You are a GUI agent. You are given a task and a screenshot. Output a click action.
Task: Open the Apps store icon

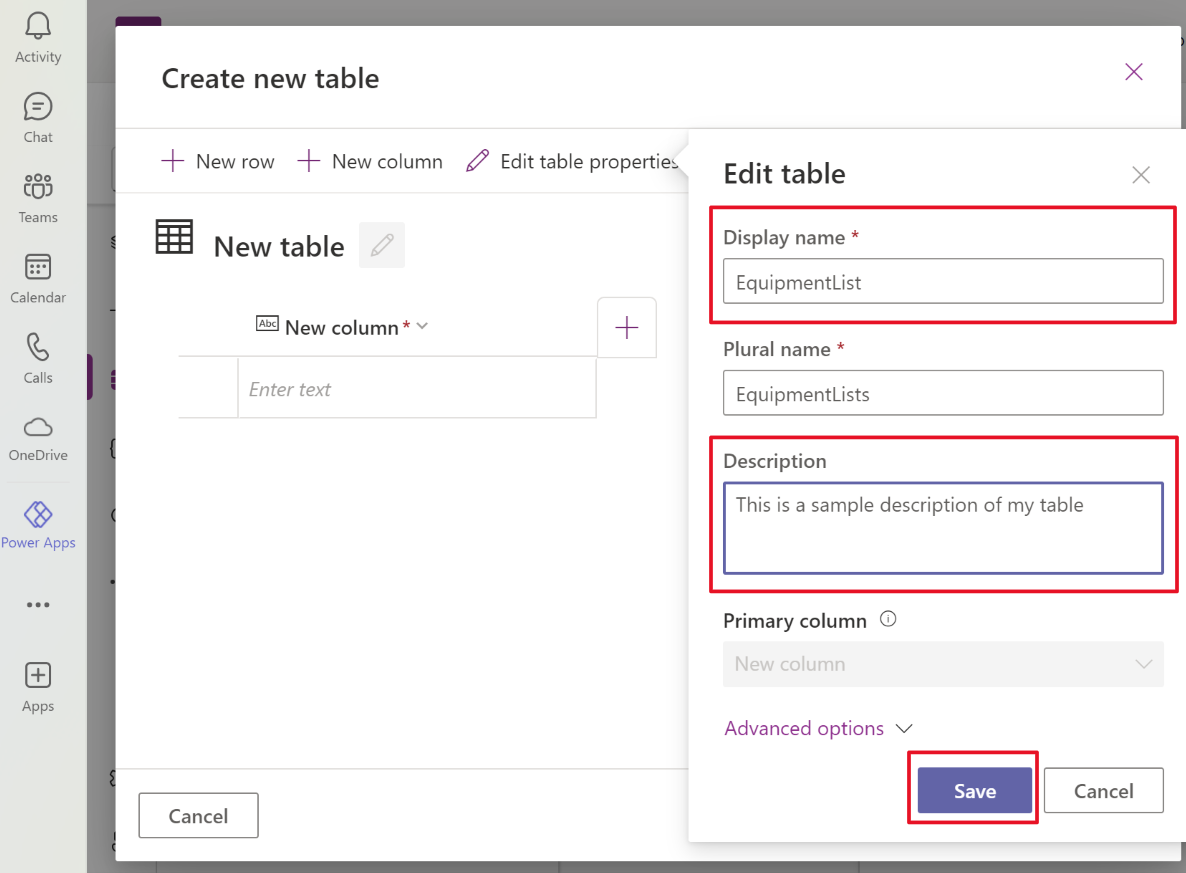click(38, 676)
